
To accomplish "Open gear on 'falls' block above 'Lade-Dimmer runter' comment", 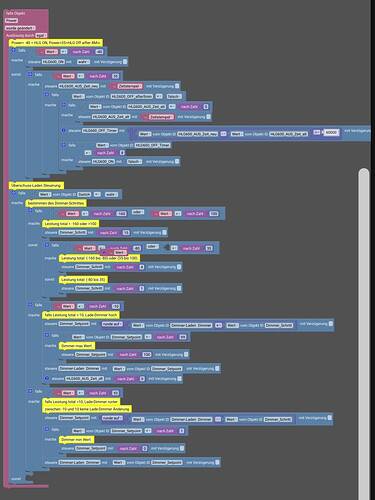I will coord(30,391).
